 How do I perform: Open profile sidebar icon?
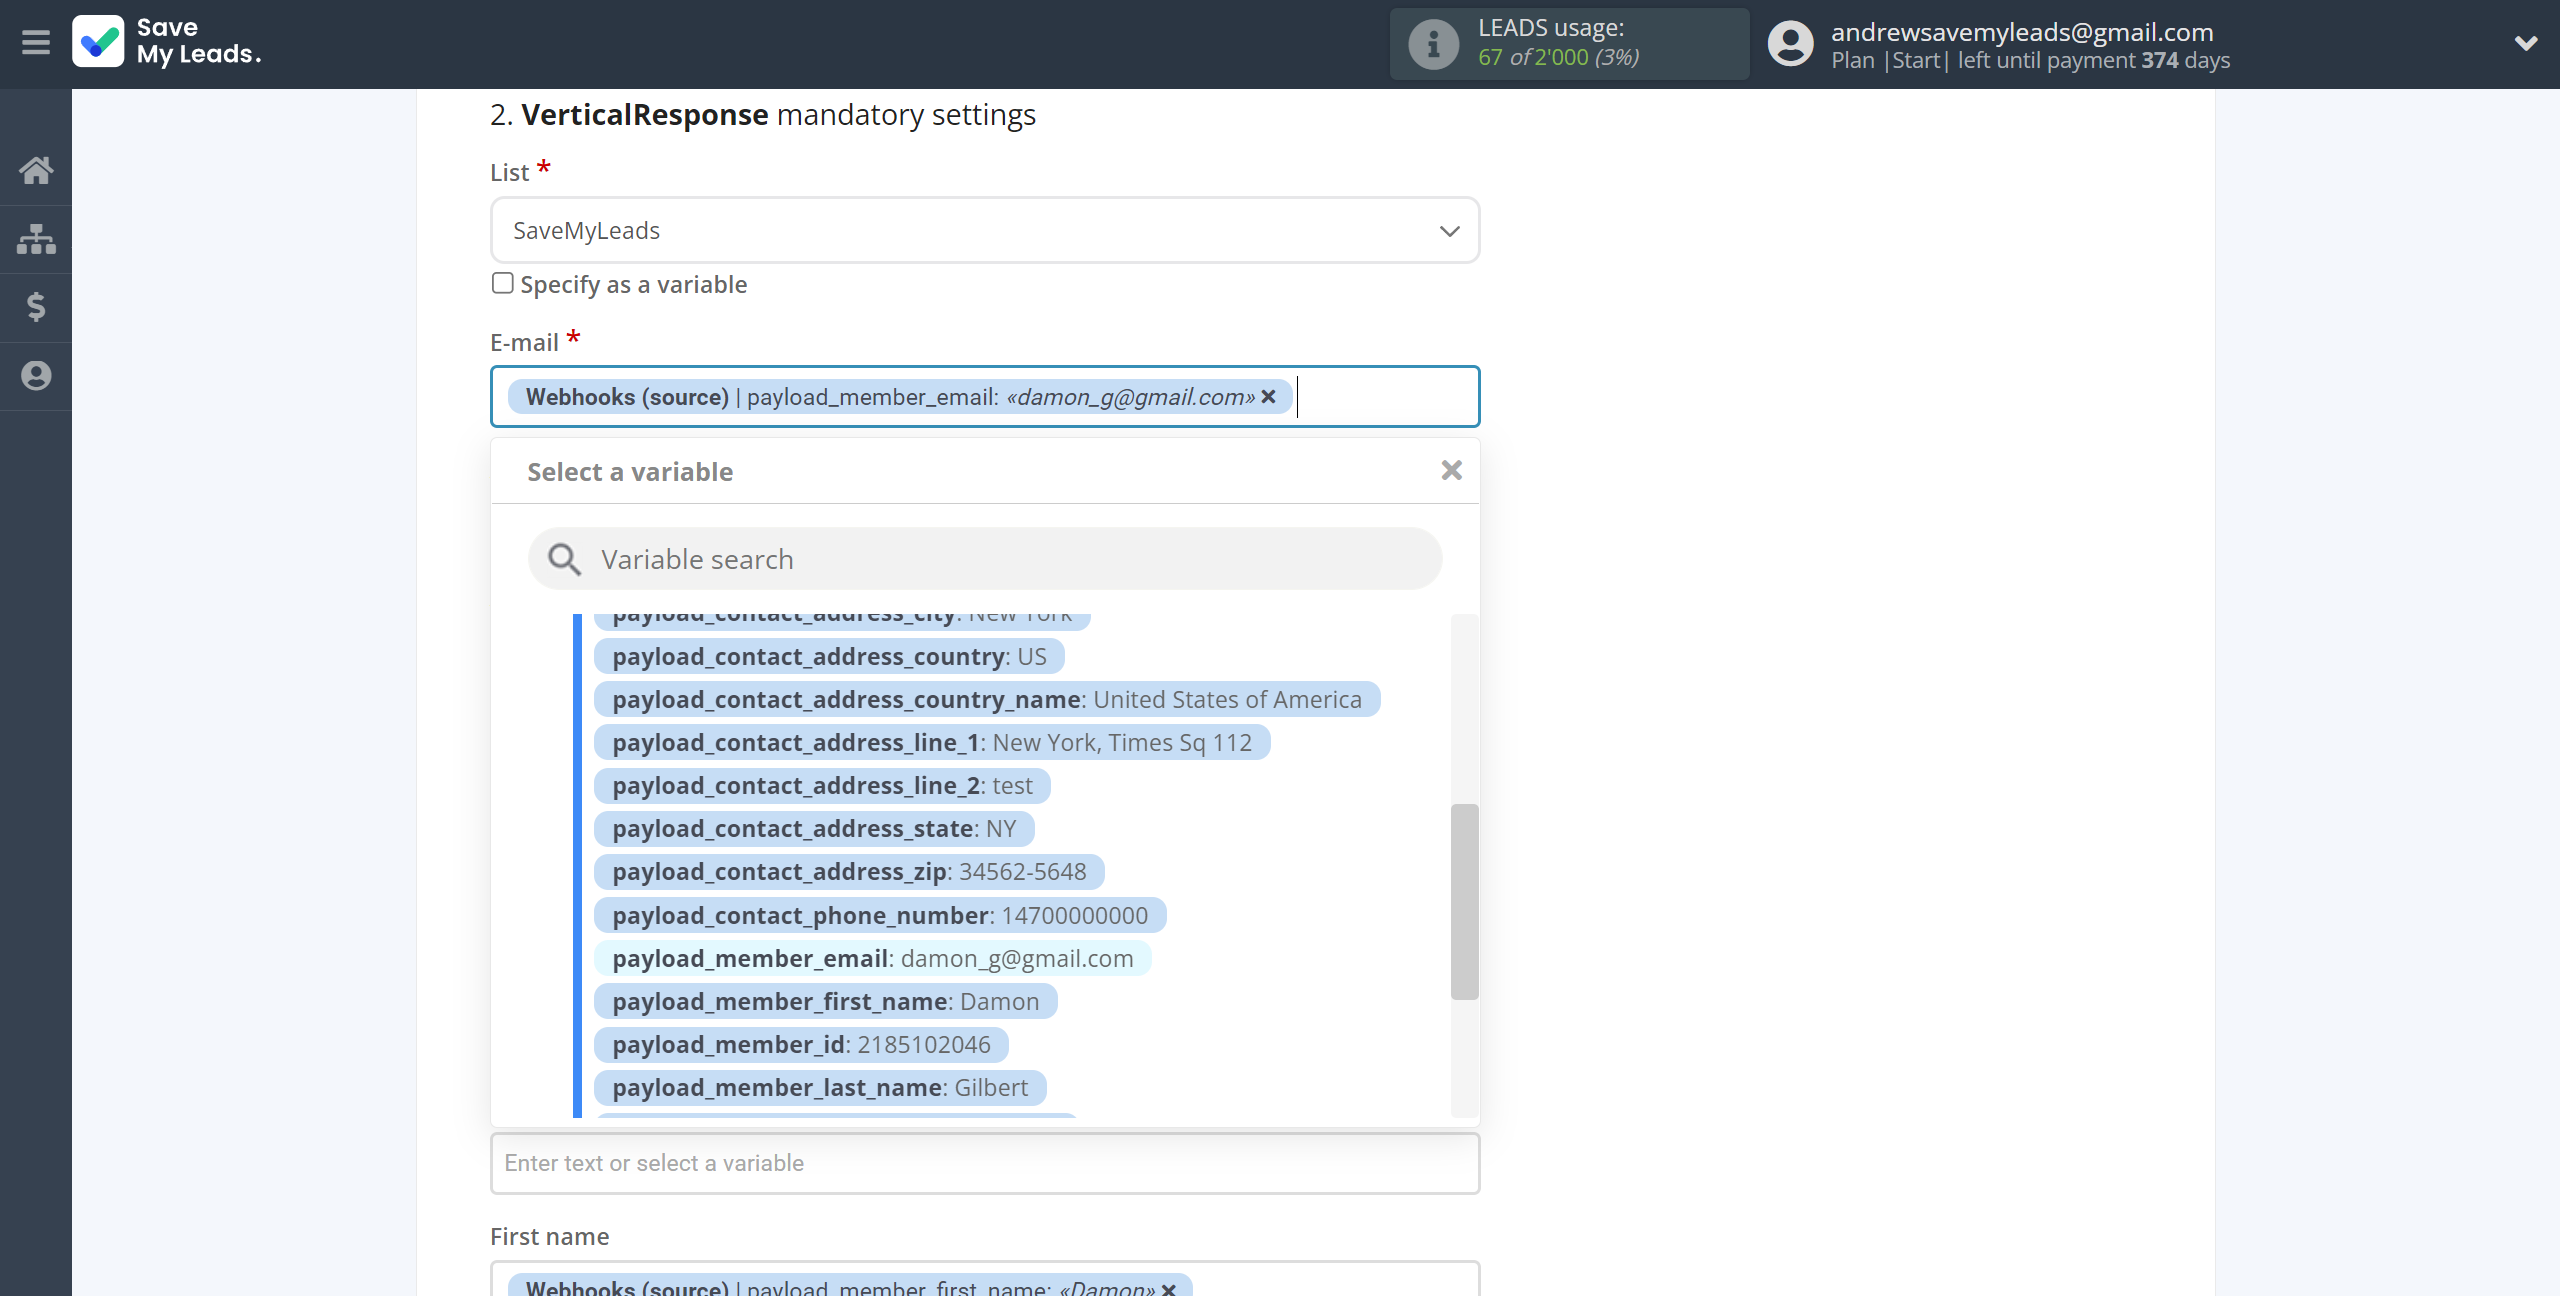coord(36,376)
